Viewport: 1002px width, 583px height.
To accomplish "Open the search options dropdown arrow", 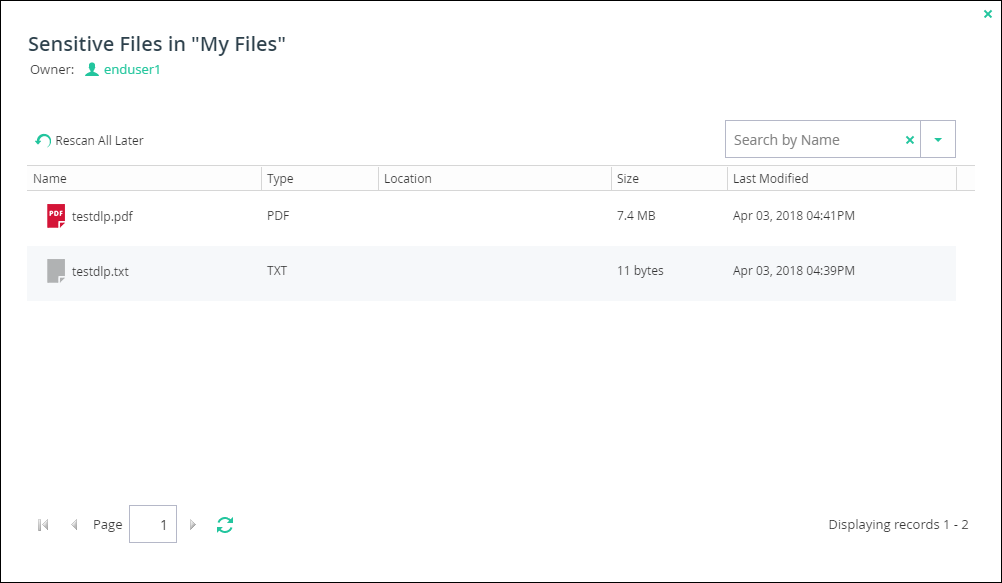I will click(x=937, y=139).
